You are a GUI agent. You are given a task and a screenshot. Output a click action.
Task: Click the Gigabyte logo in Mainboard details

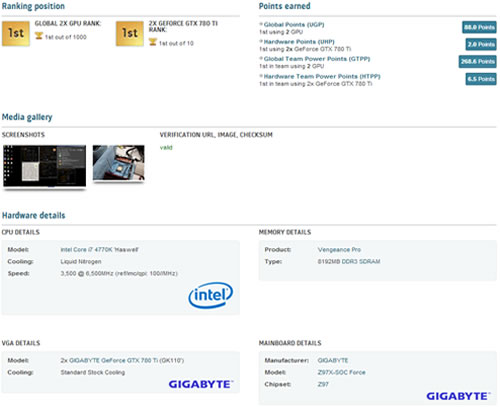(x=458, y=396)
